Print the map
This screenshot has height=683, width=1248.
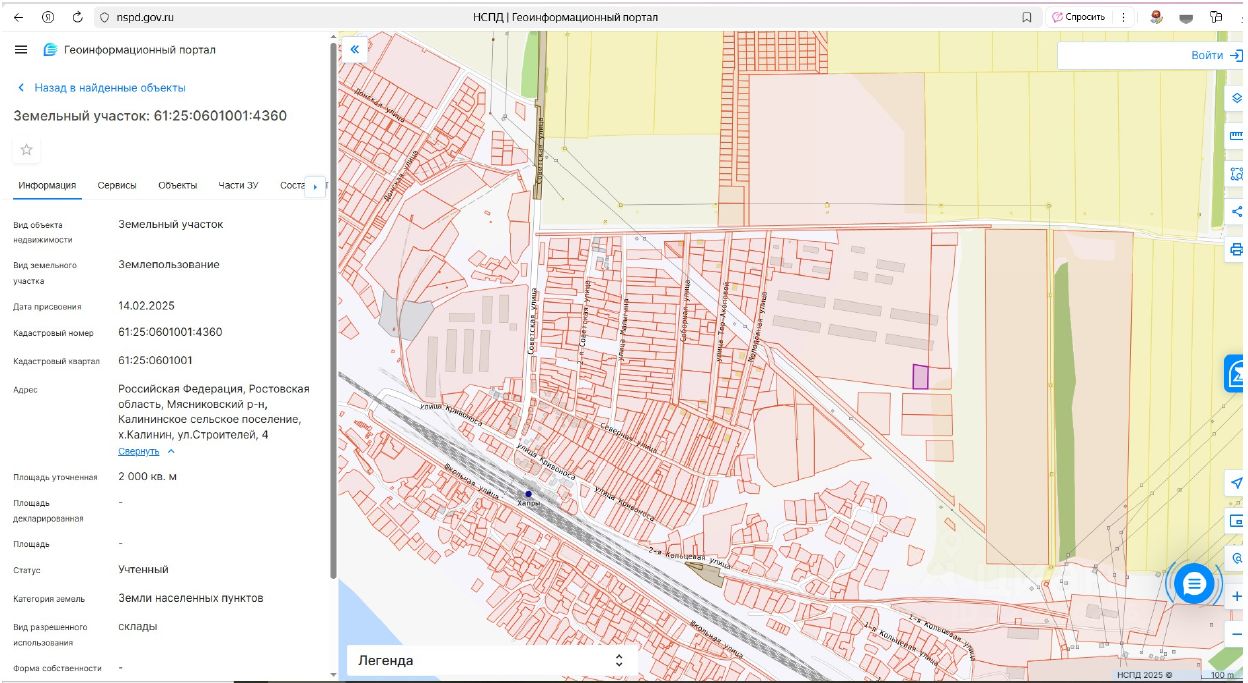(1236, 249)
